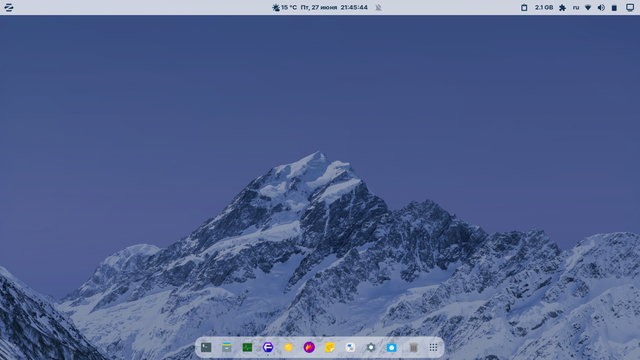
Task: Open the volume speaker indicator
Action: 601,7
